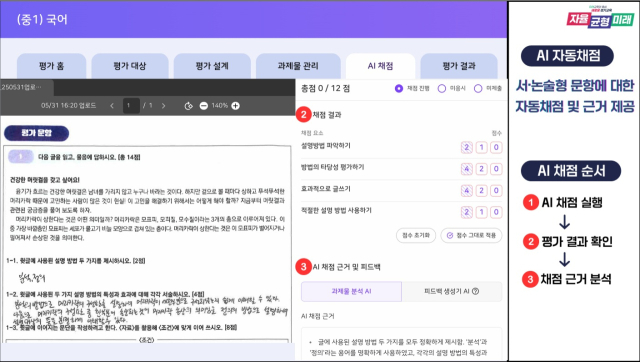Screen dimensions: 640x362
Task: Set 효과적으로 글쓰기 score to 0
Action: pos(496,191)
